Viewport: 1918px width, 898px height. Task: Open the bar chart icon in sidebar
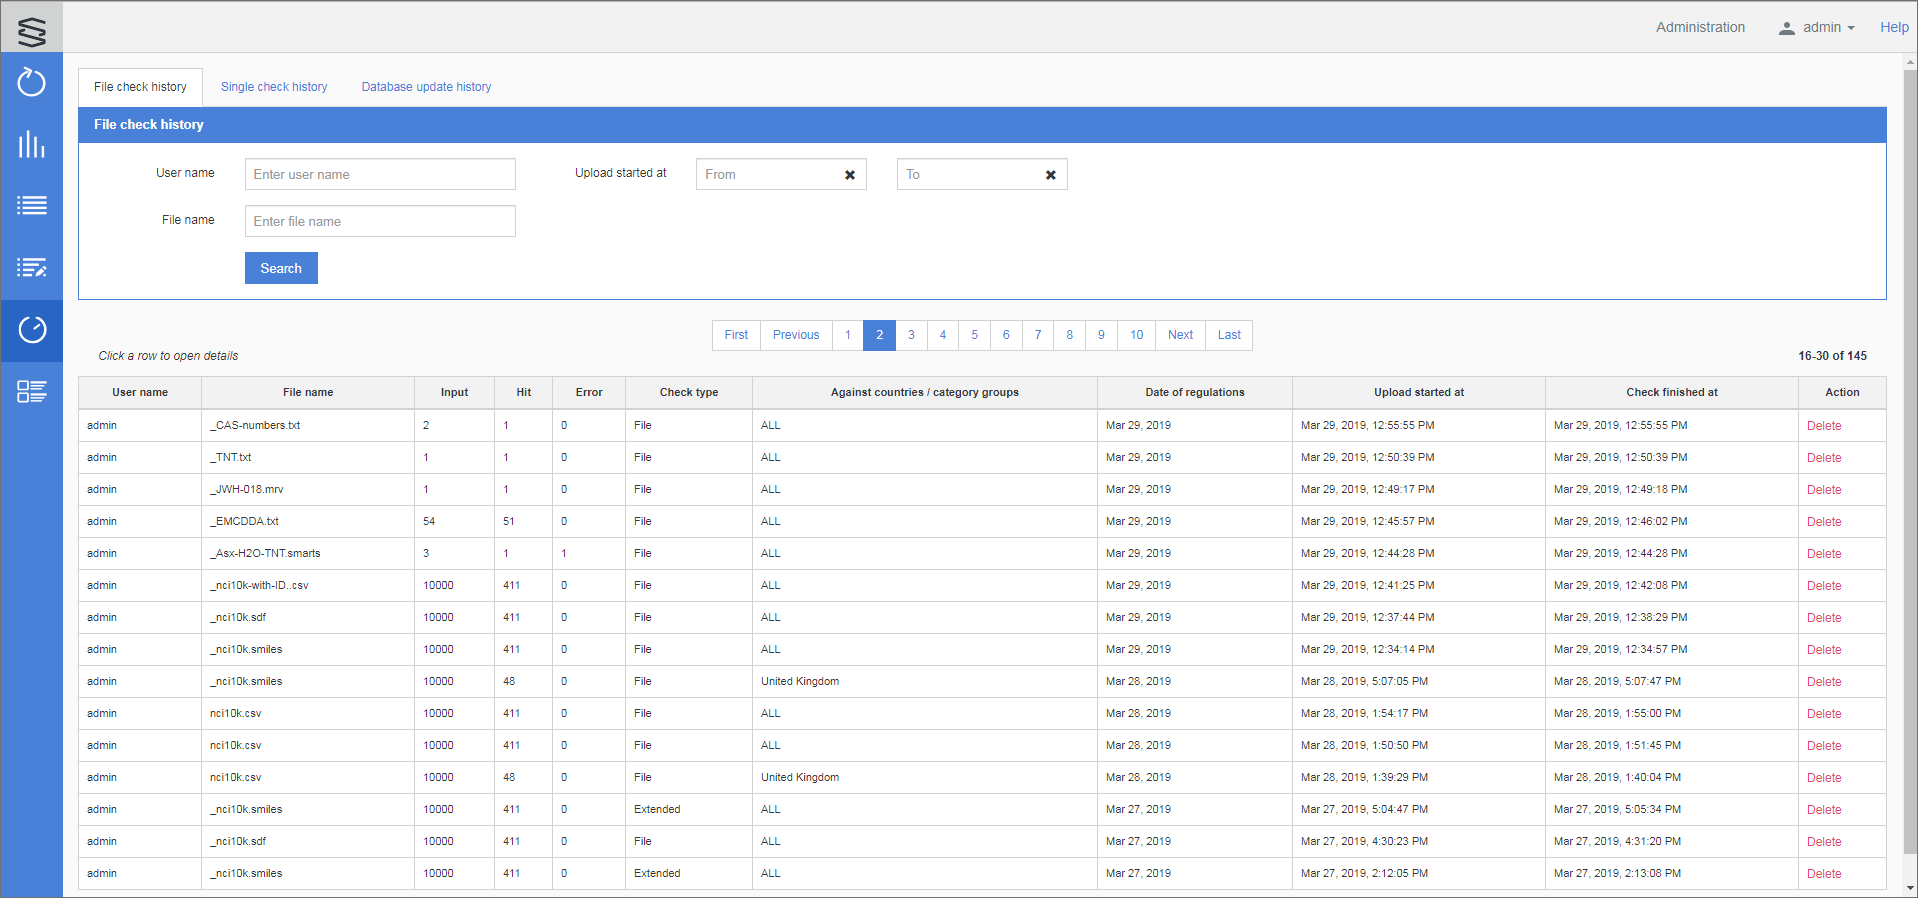[x=32, y=145]
